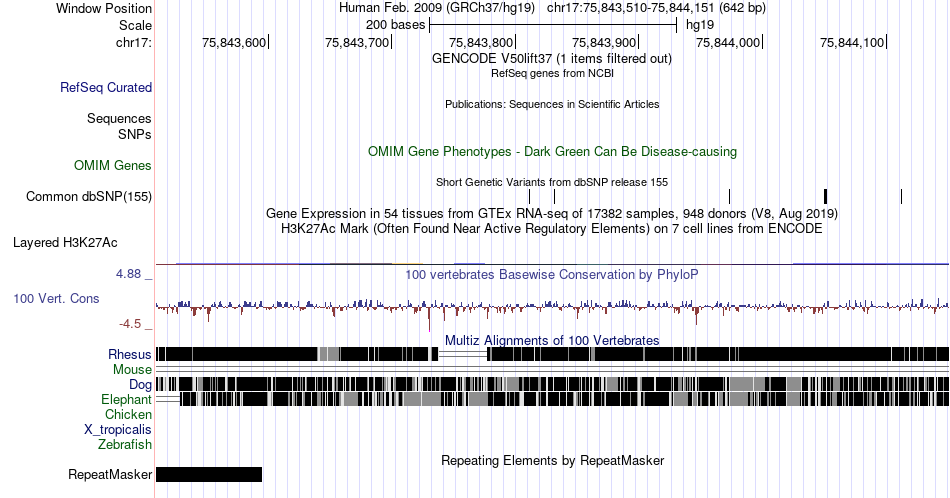Click the Repeating Elements by RepeatMasker title
Viewport: 950px width, 498px height.
click(552, 460)
